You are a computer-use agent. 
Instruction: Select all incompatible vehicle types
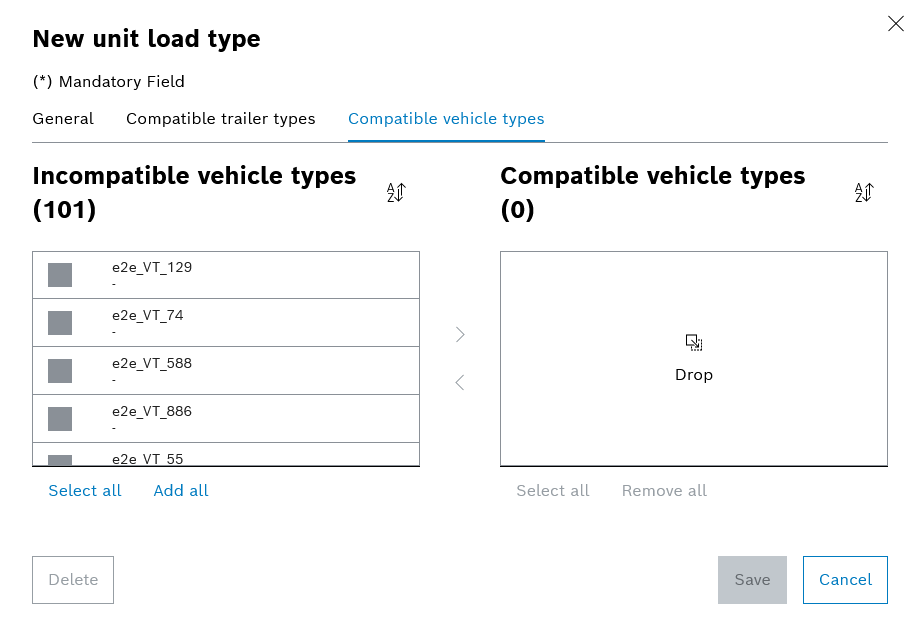(84, 490)
